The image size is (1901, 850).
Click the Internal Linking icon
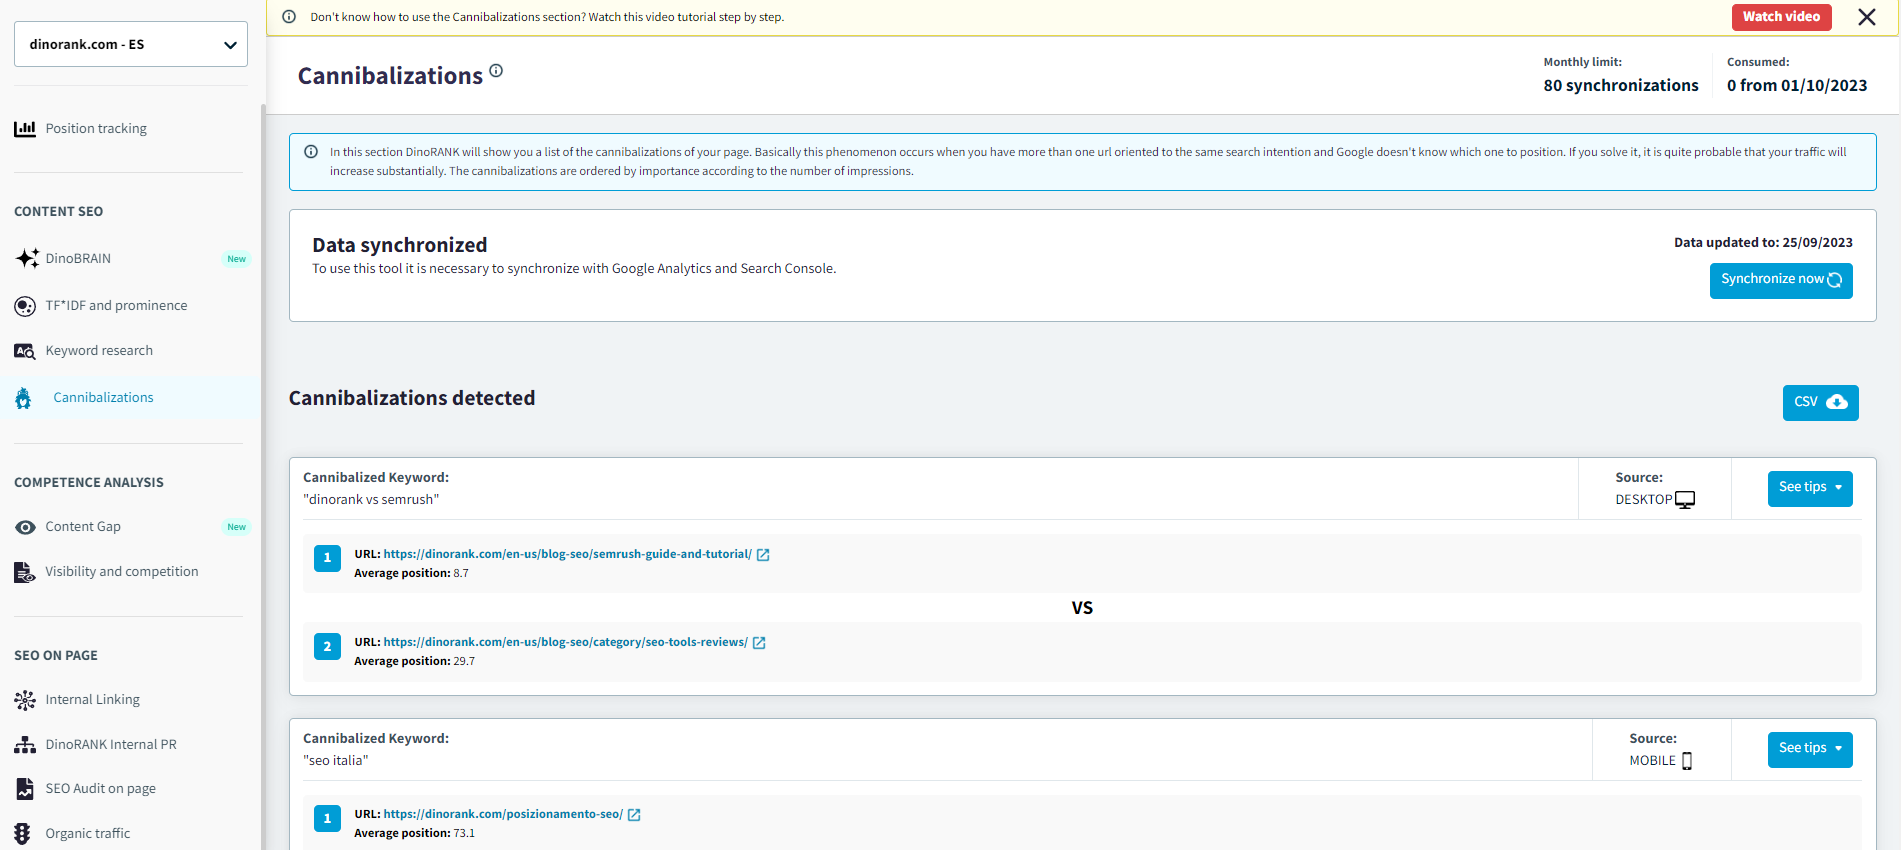pos(25,700)
